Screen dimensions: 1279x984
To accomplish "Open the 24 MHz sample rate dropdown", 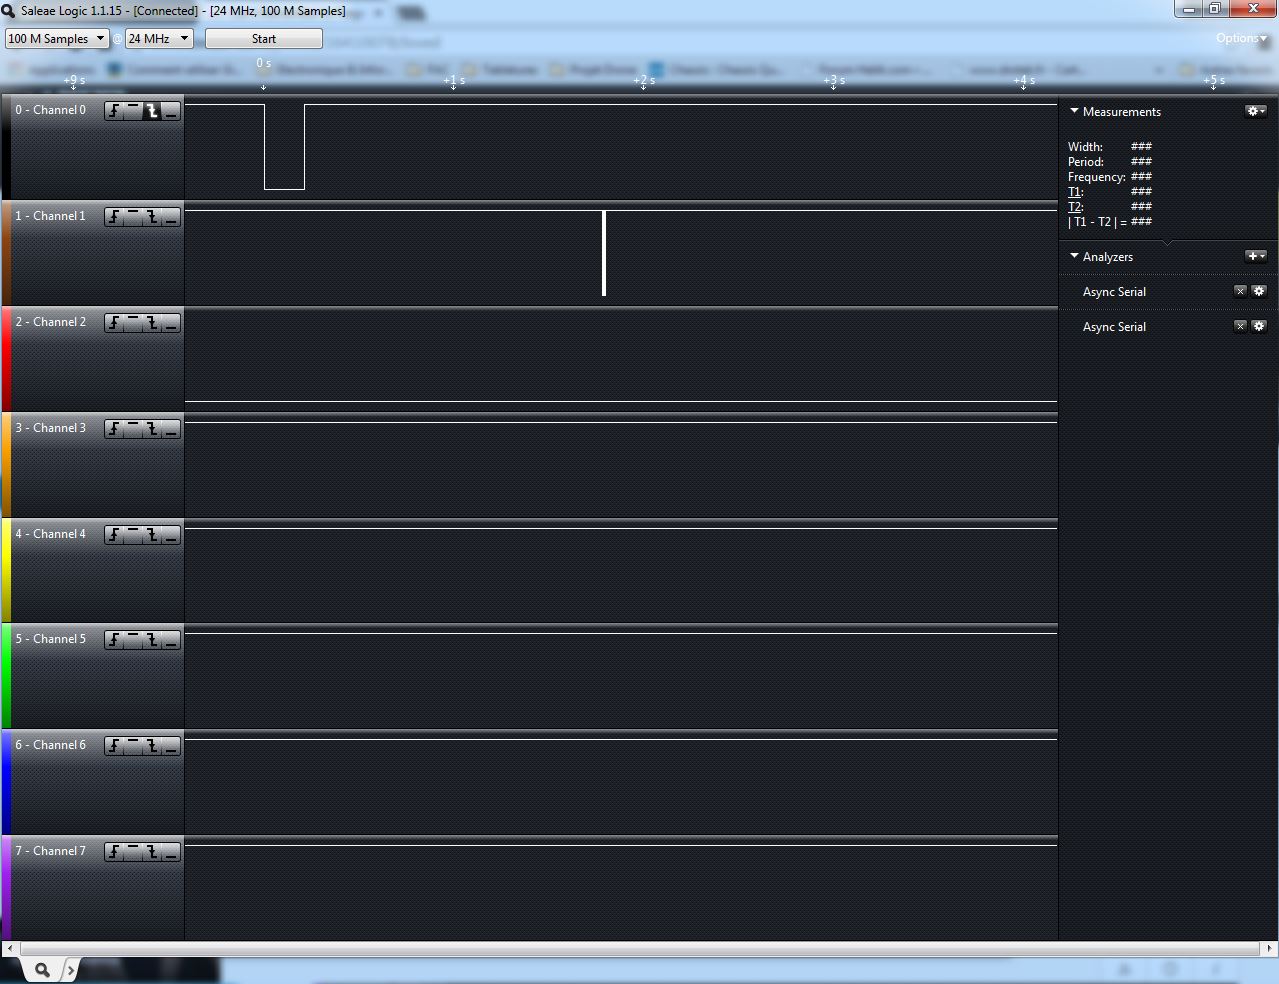I will (x=159, y=39).
